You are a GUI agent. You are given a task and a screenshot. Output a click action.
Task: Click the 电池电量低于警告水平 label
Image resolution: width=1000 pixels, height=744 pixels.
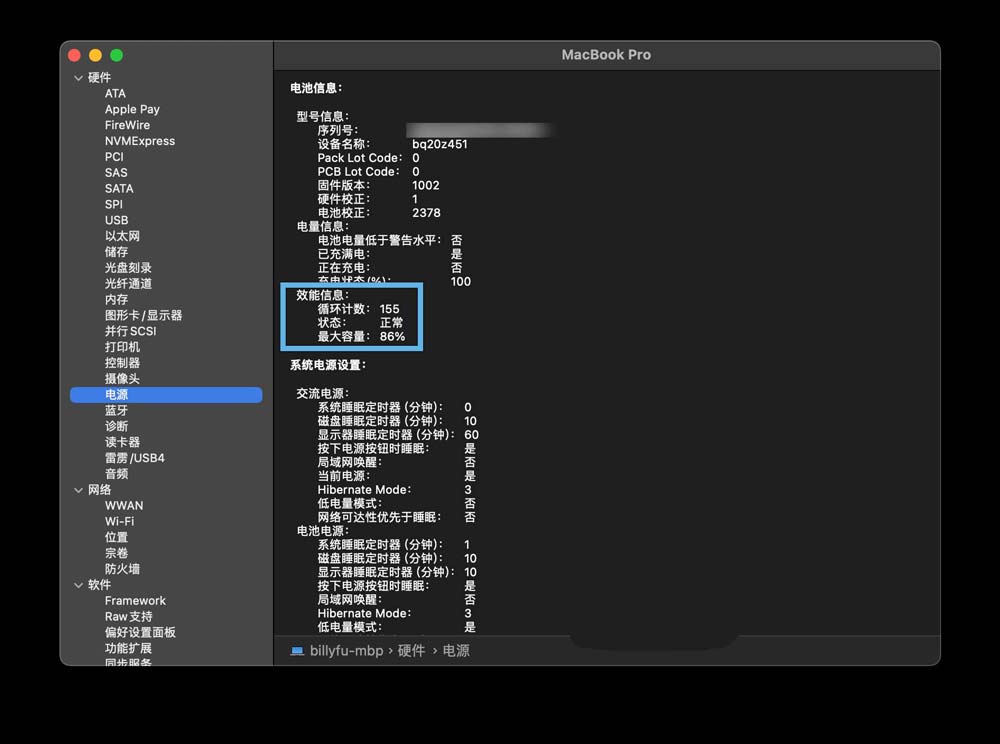pyautogui.click(x=380, y=240)
